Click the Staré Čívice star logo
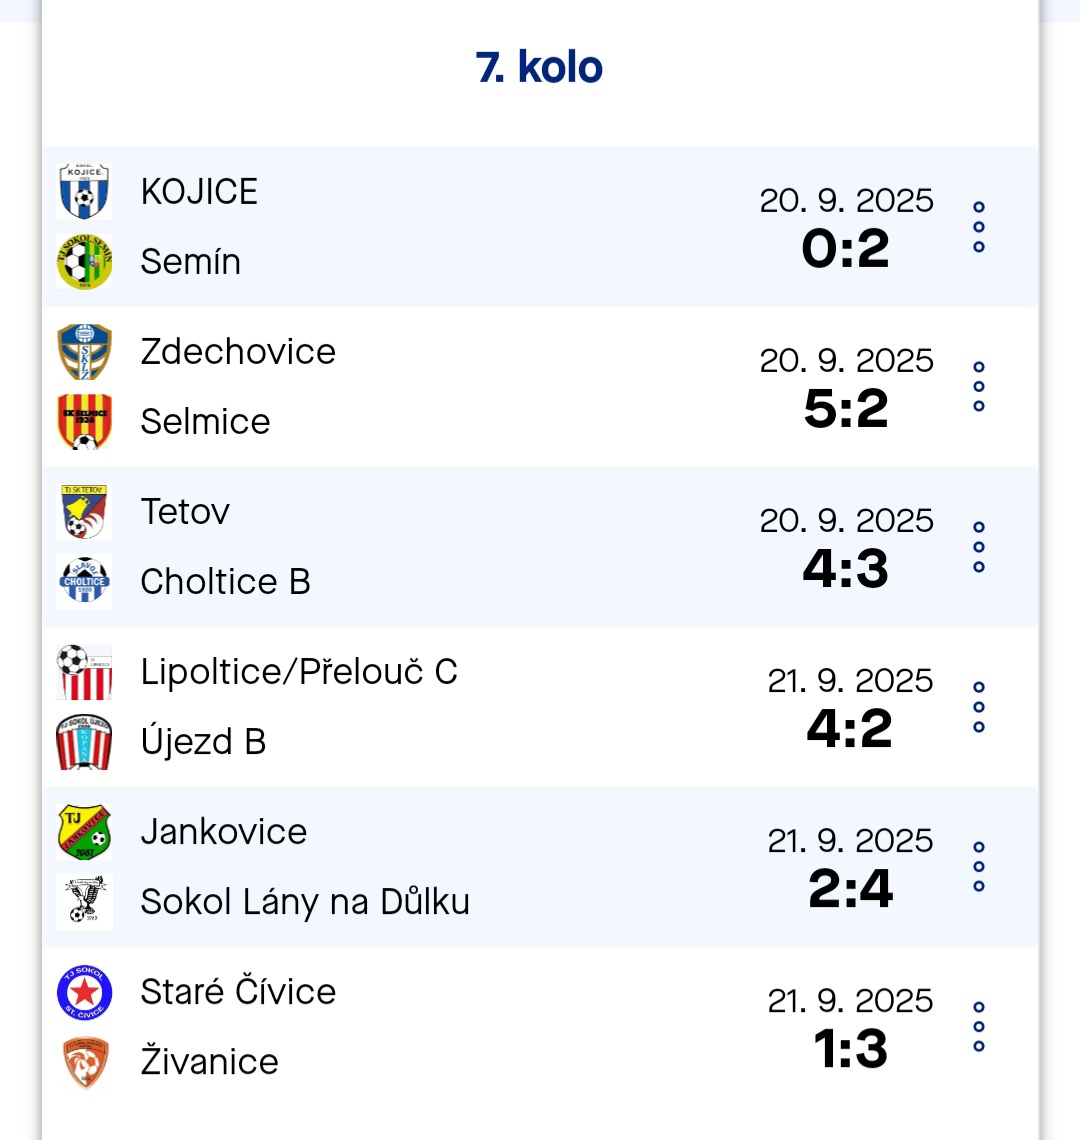This screenshot has width=1080, height=1140. (x=84, y=992)
